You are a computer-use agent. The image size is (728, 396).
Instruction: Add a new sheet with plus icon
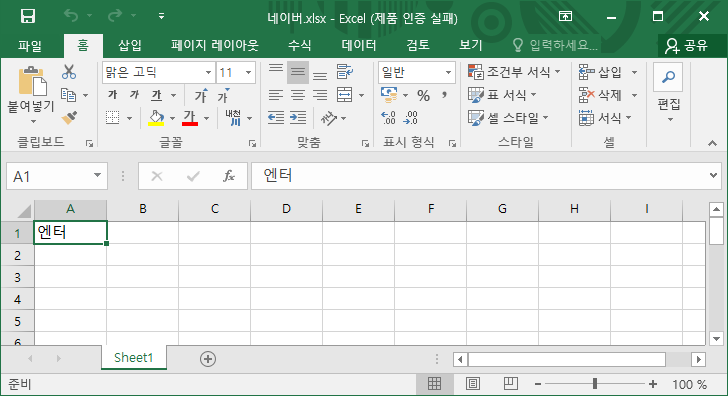[208, 359]
